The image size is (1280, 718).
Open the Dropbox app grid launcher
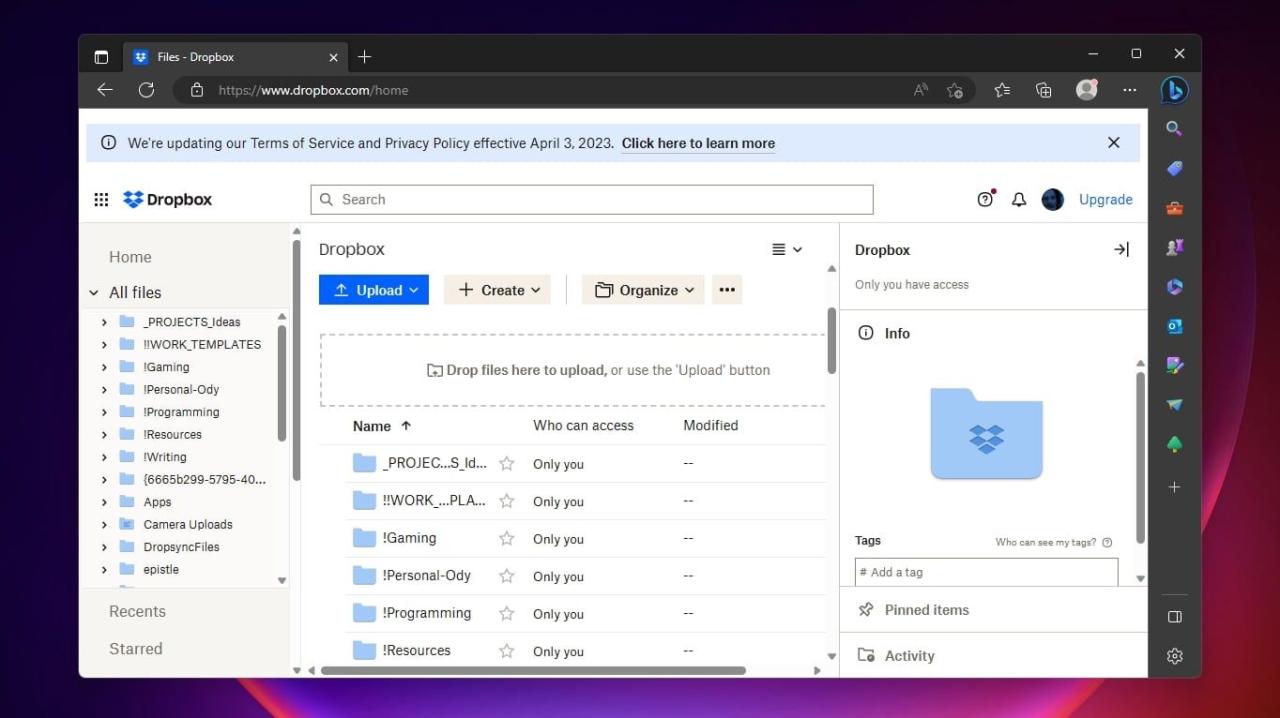101,199
